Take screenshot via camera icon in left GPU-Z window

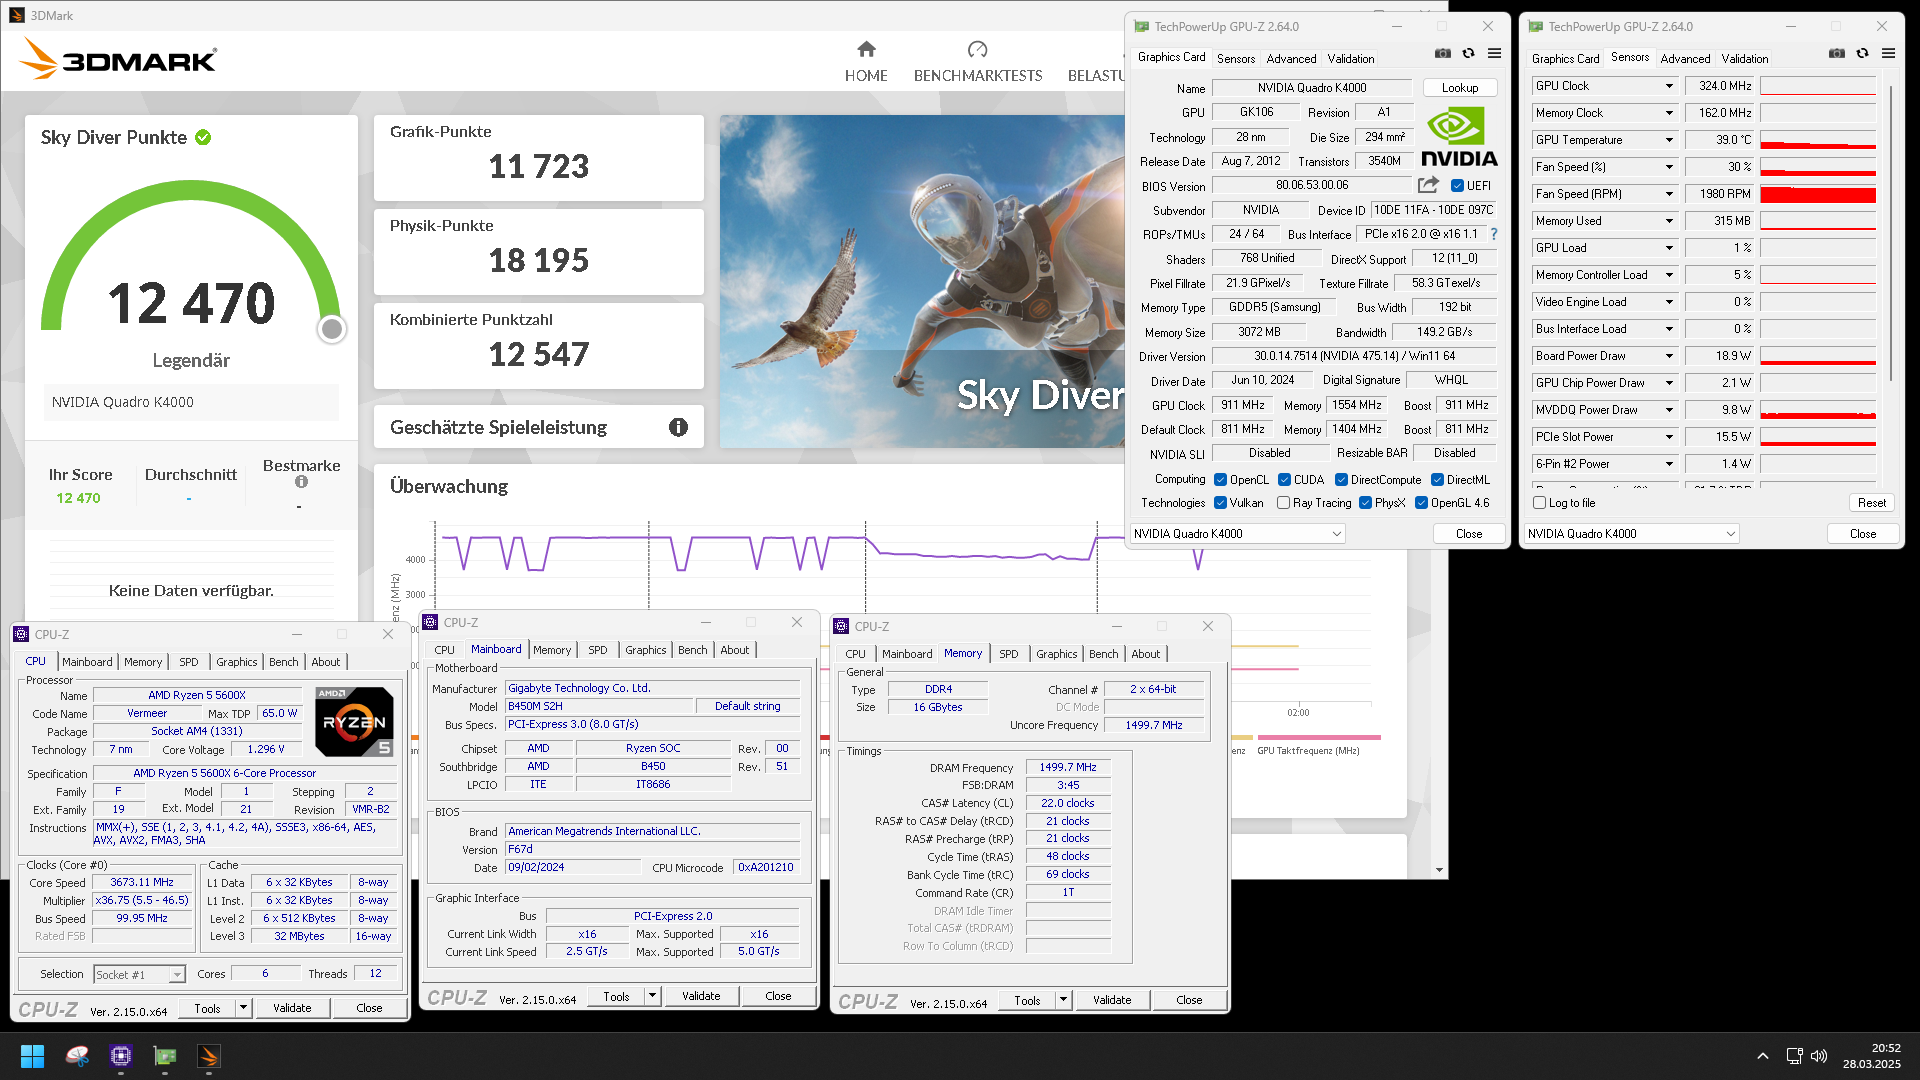1442,54
